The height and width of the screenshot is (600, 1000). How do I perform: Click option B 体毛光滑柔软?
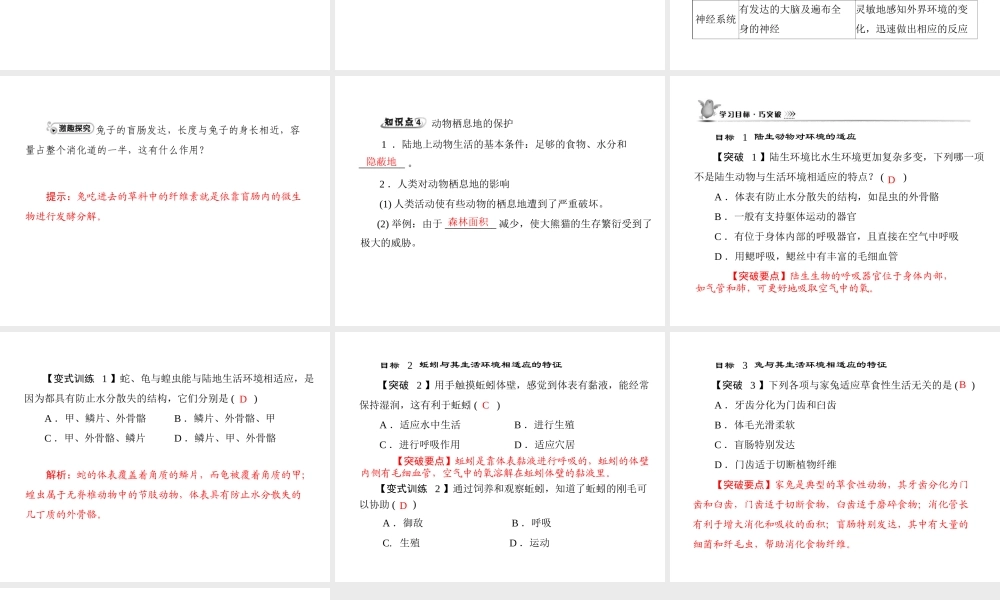(754, 425)
